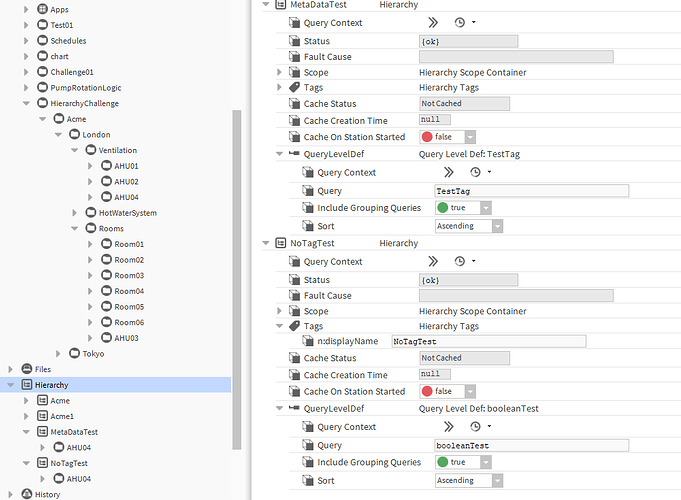Screen dimensions: 681x500
Task: Expand the HotWaterSystem tree node
Action: 76,213
